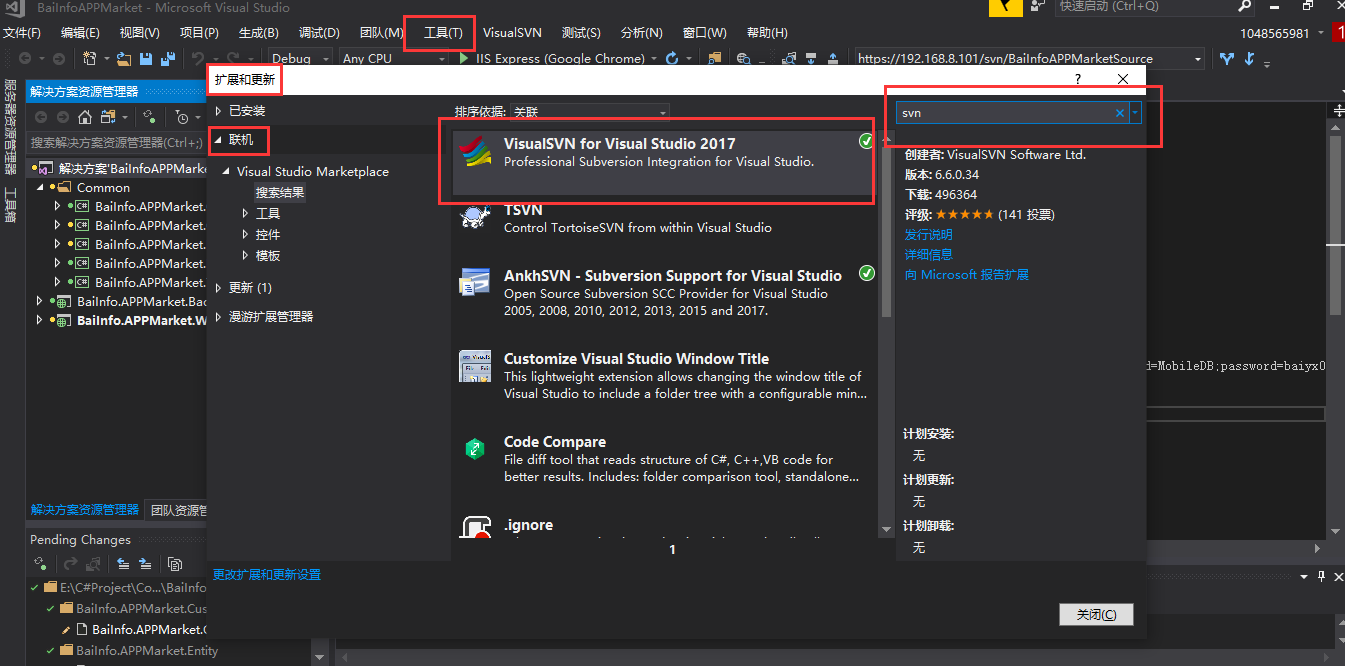Click the browser refresh icon in toolbar
This screenshot has height=666, width=1345.
point(672,59)
